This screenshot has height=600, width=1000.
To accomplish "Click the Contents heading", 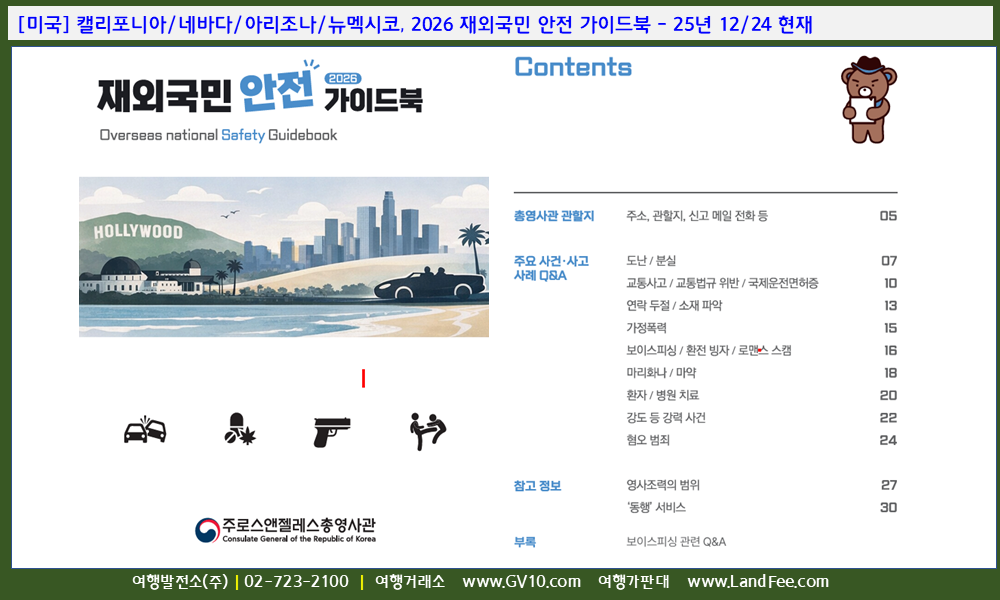I will point(573,67).
